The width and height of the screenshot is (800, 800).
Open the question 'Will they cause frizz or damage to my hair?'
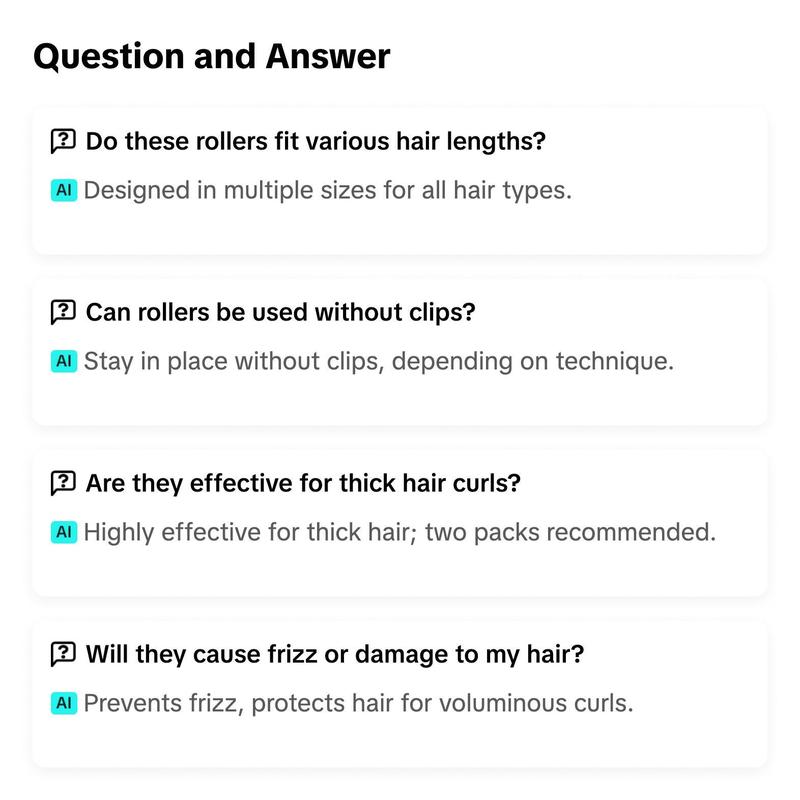(335, 654)
